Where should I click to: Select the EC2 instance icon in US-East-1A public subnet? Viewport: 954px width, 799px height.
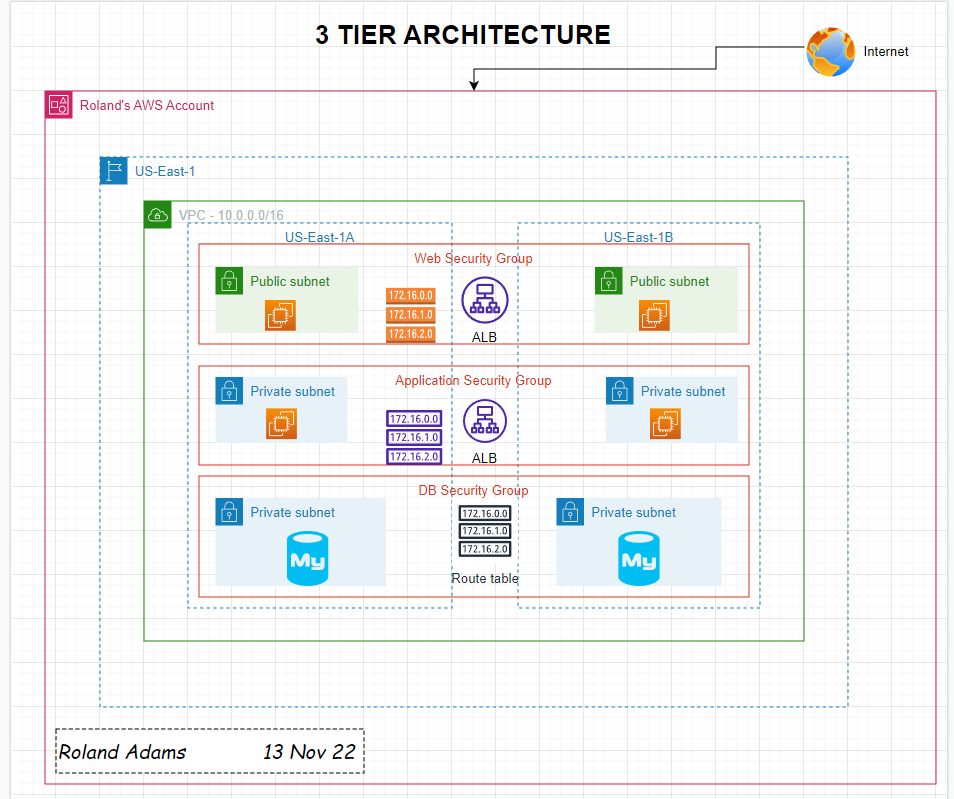click(x=280, y=315)
